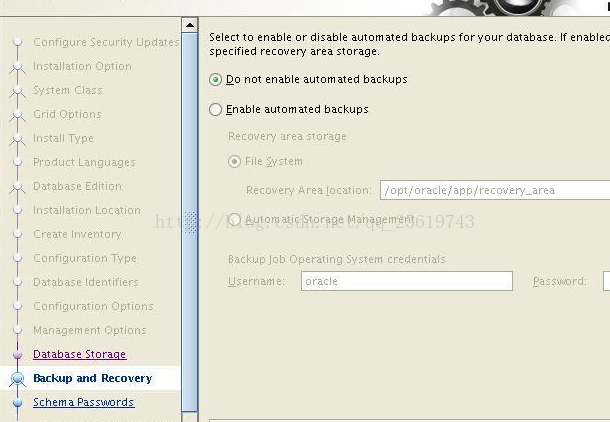Select Enable automated backups option
This screenshot has height=422, width=610.
tap(215, 110)
